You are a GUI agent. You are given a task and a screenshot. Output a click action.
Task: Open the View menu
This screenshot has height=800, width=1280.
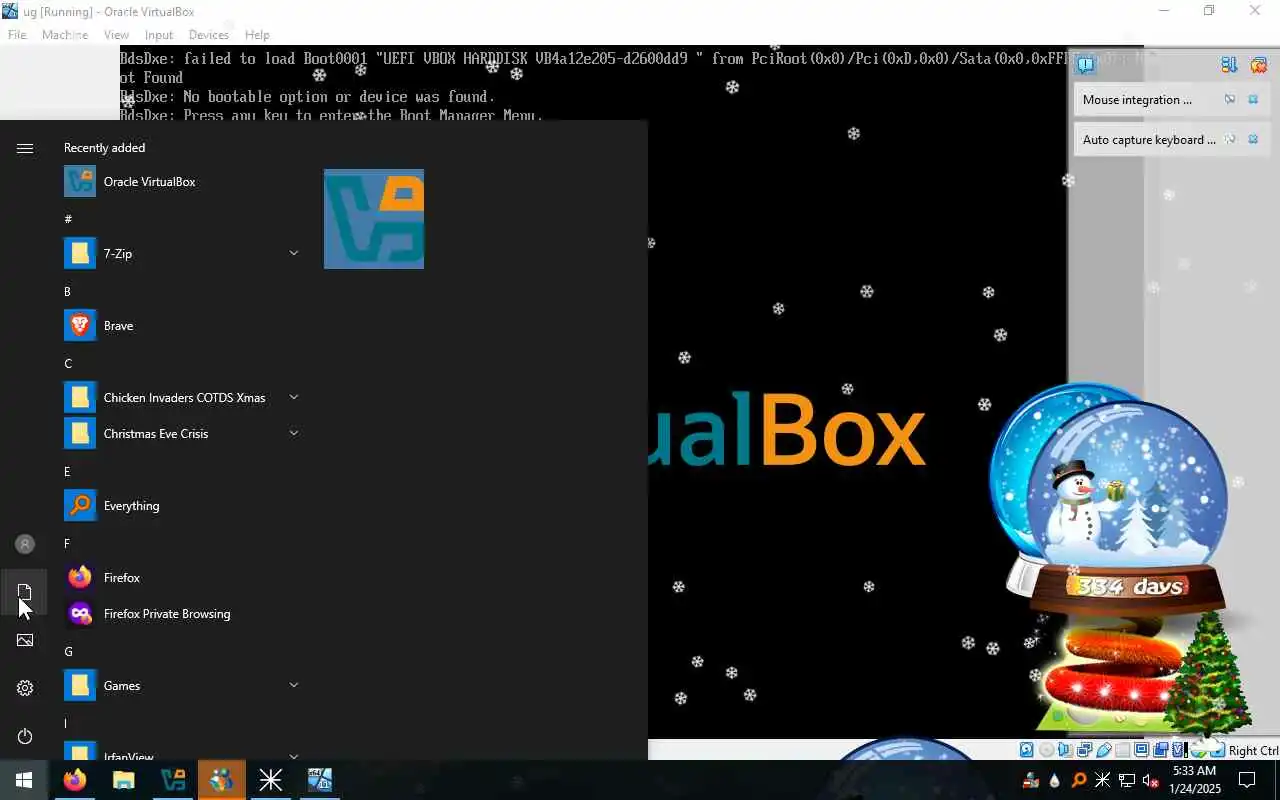coord(116,35)
